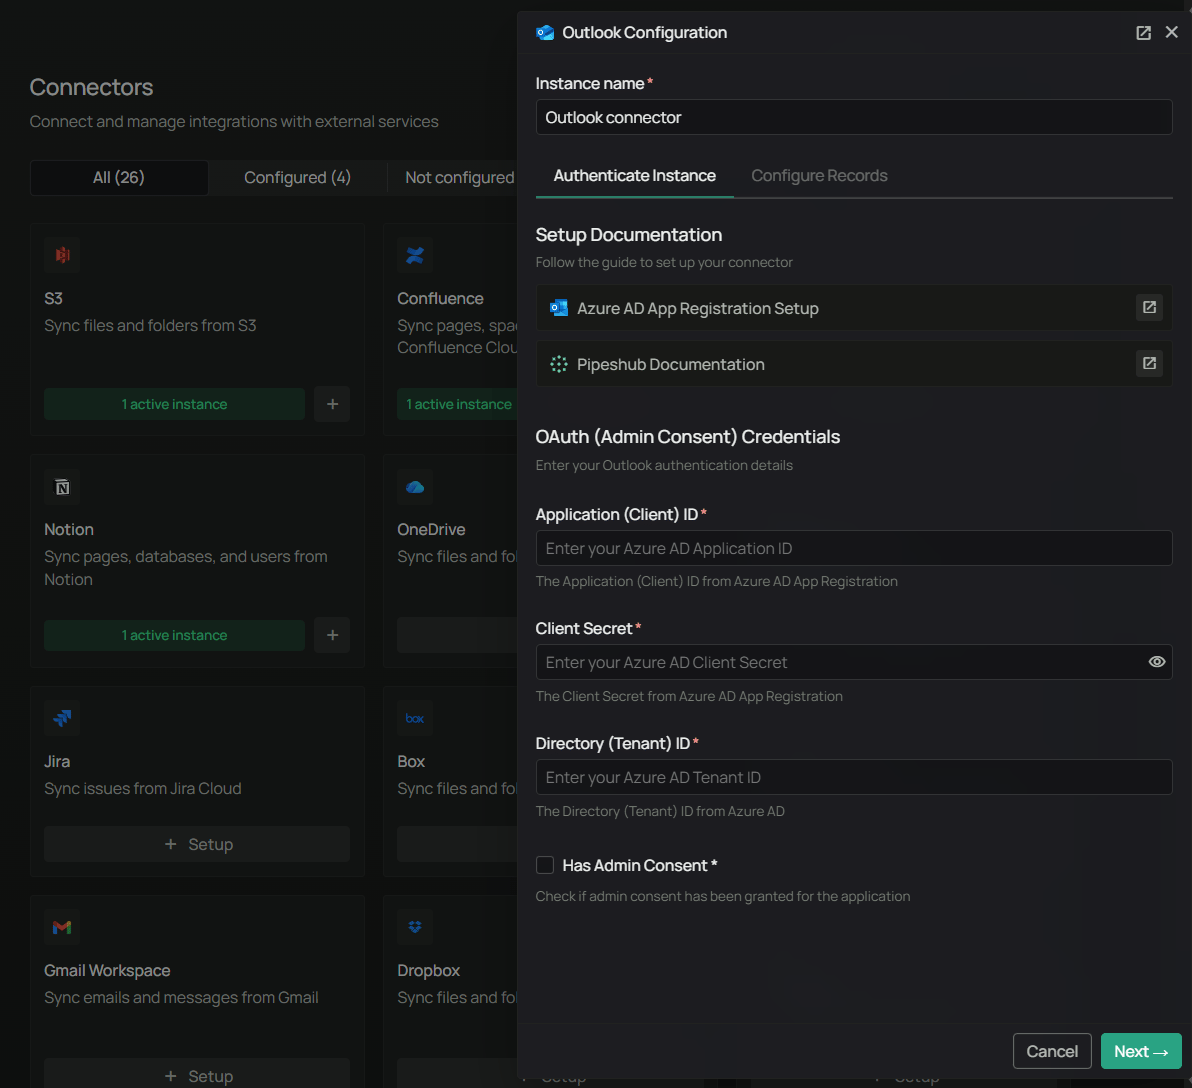Screen dimensions: 1192x1088
Task: Click 'Sync issues from Jira Cloud' description
Action: (143, 788)
